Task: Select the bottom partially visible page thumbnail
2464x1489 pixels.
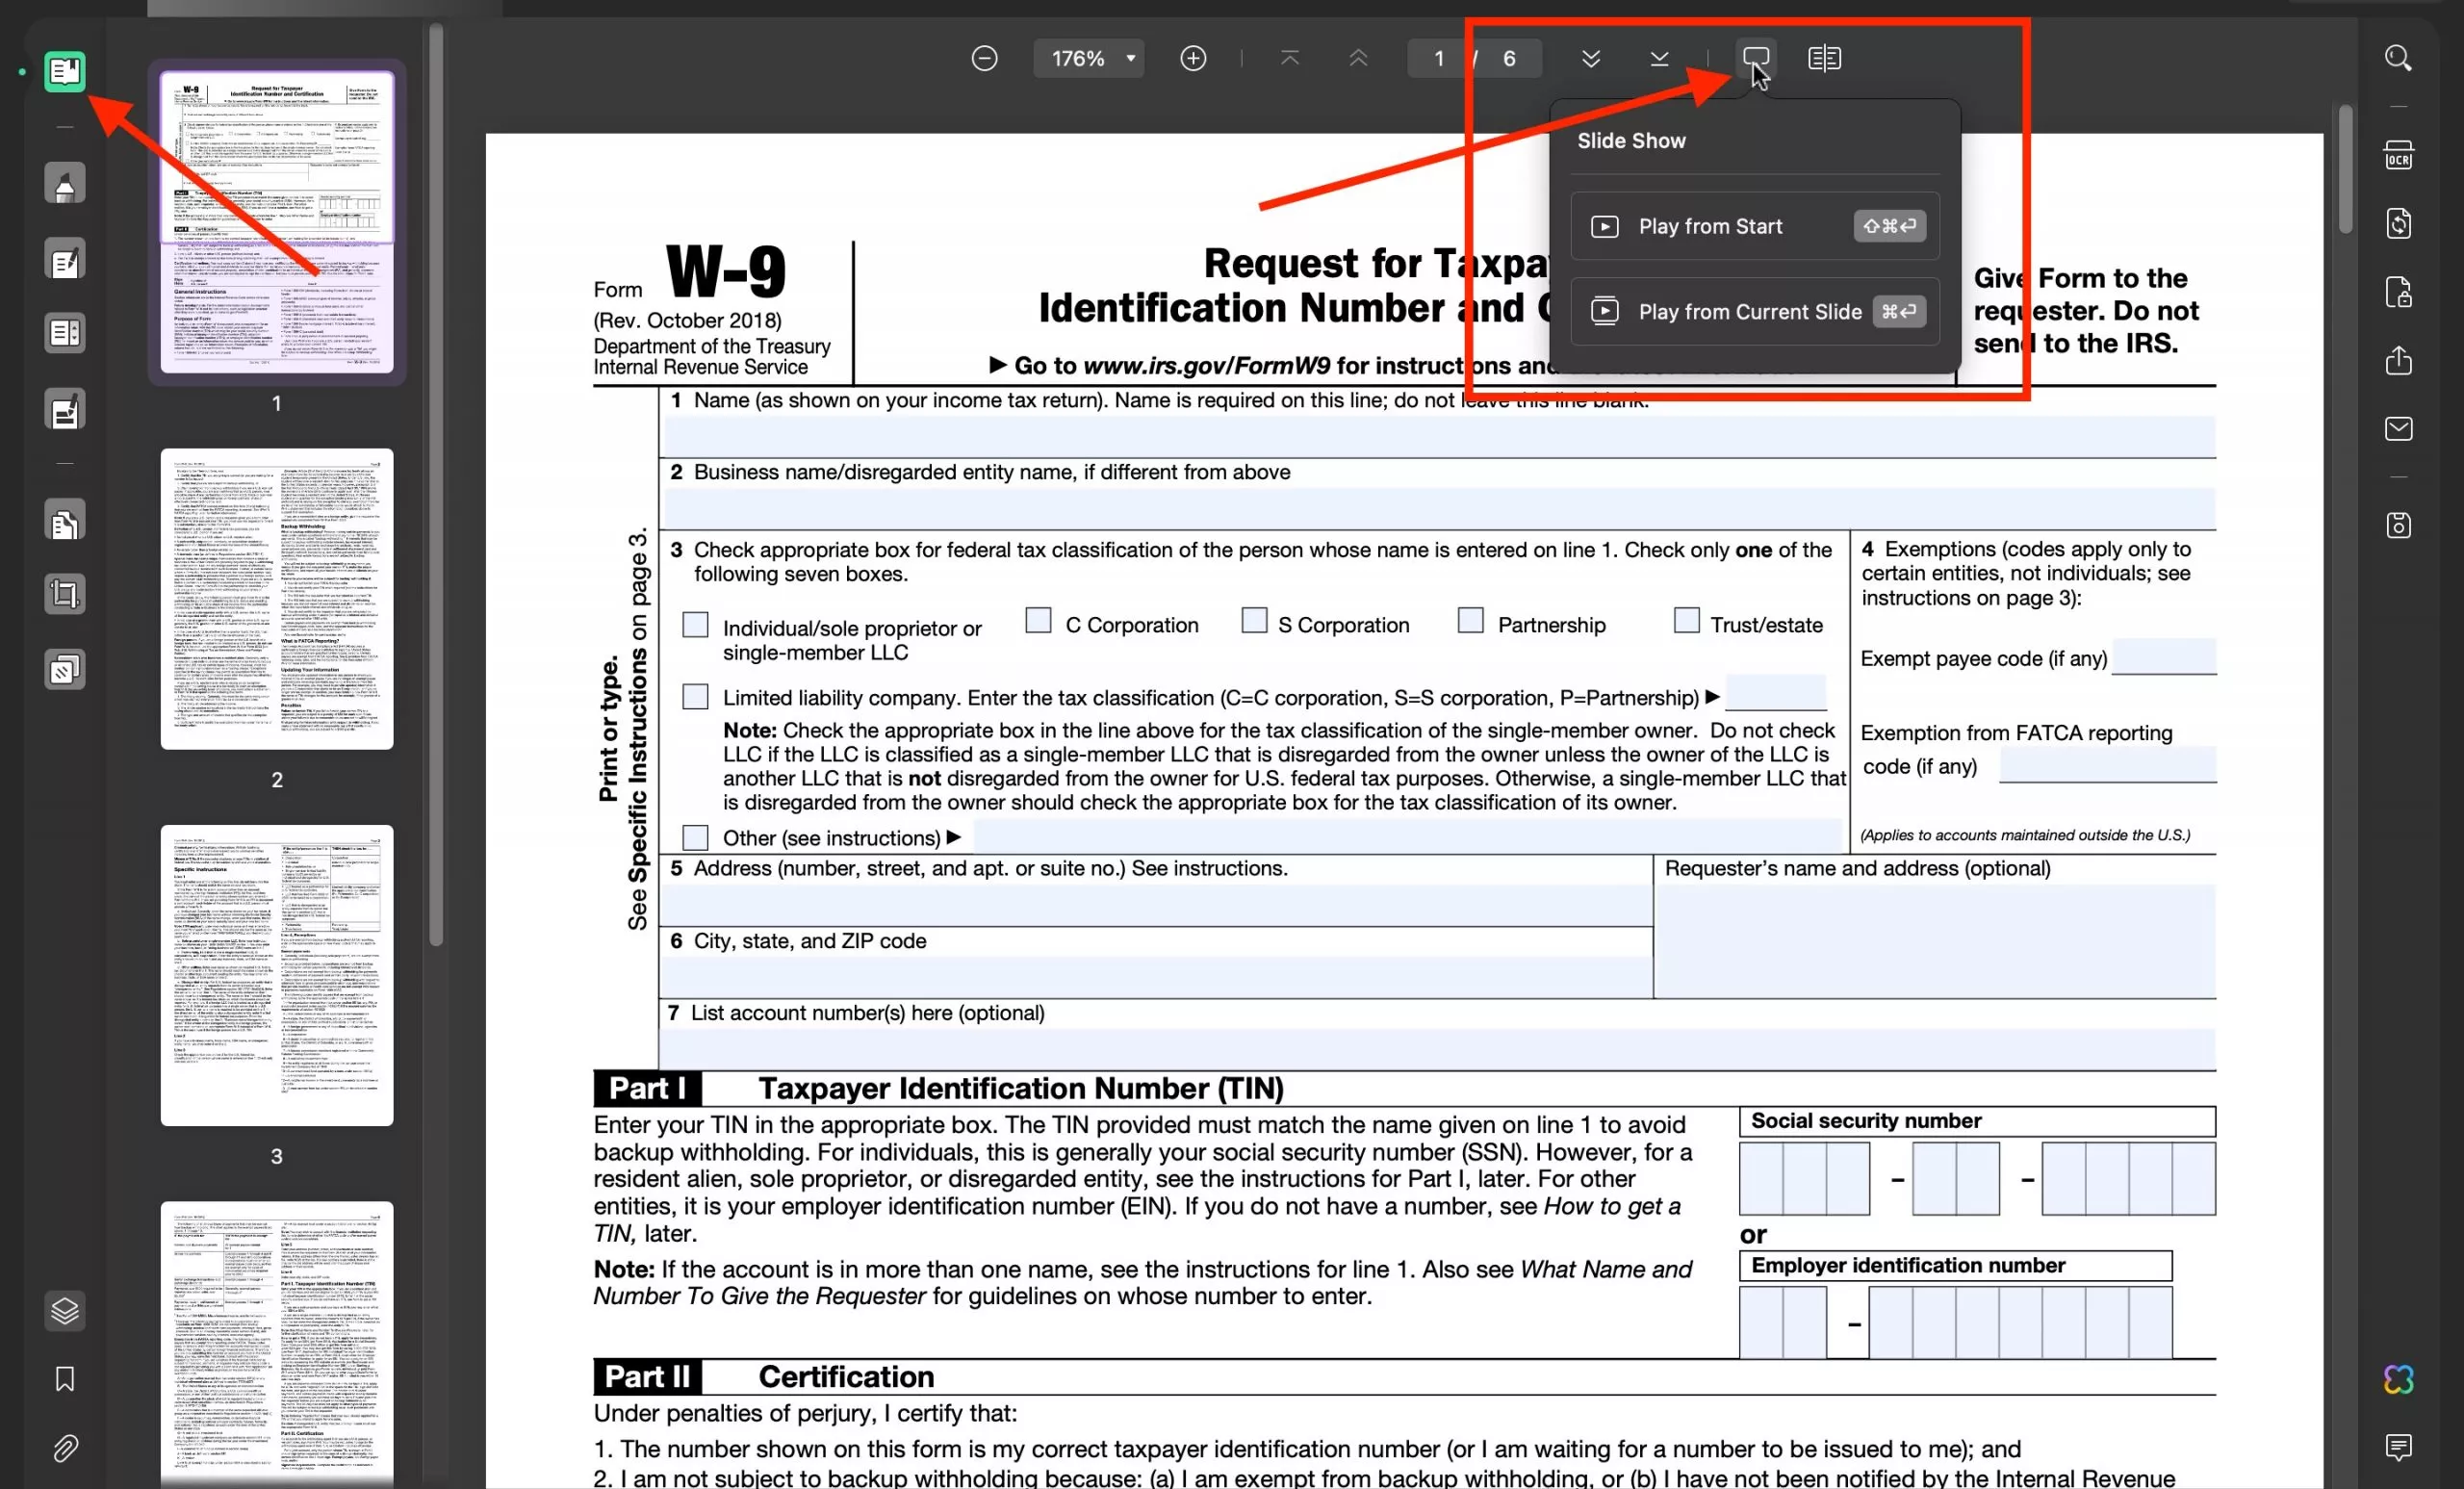Action: [x=277, y=1345]
